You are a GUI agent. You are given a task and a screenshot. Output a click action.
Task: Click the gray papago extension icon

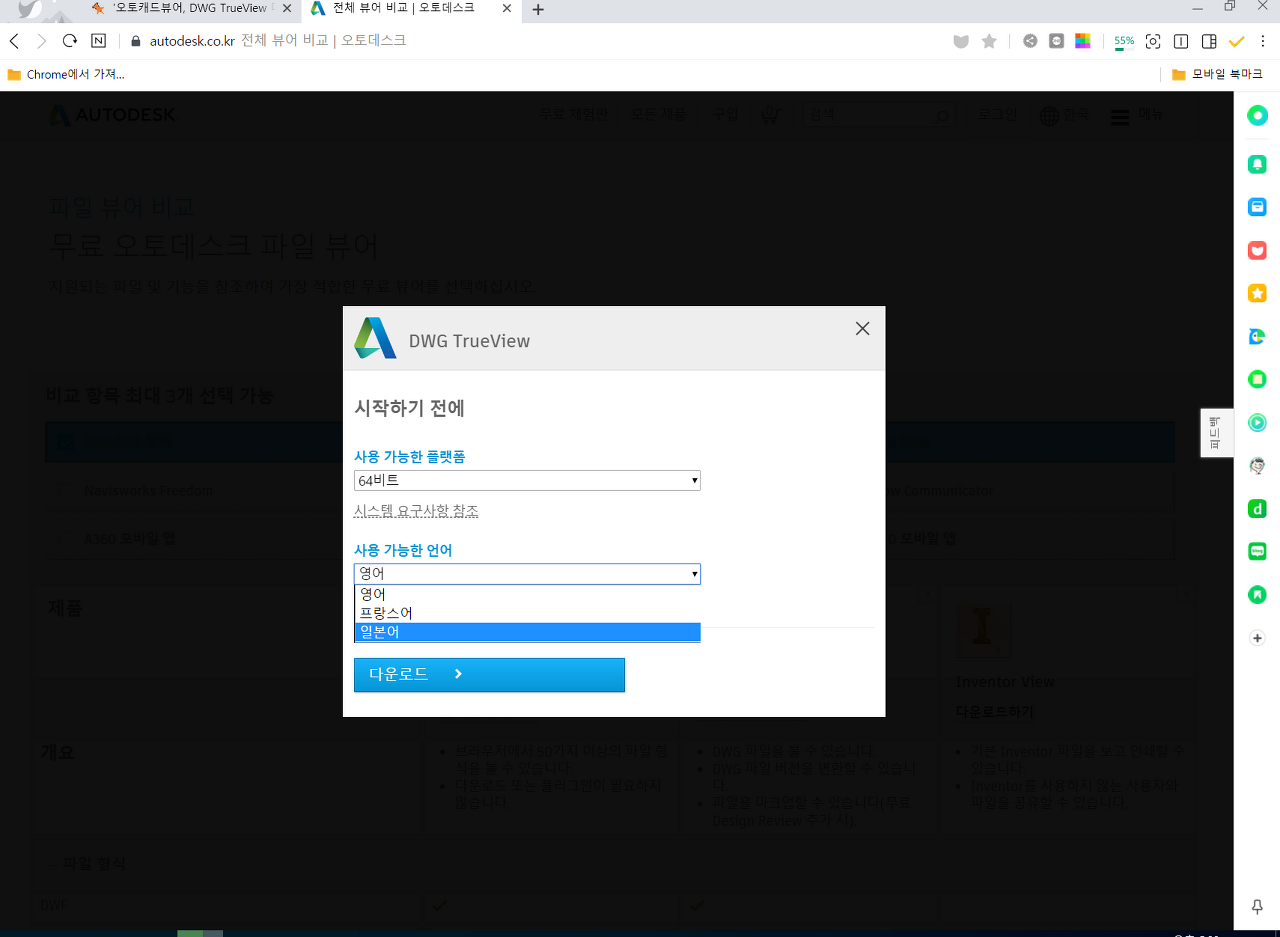point(1056,41)
